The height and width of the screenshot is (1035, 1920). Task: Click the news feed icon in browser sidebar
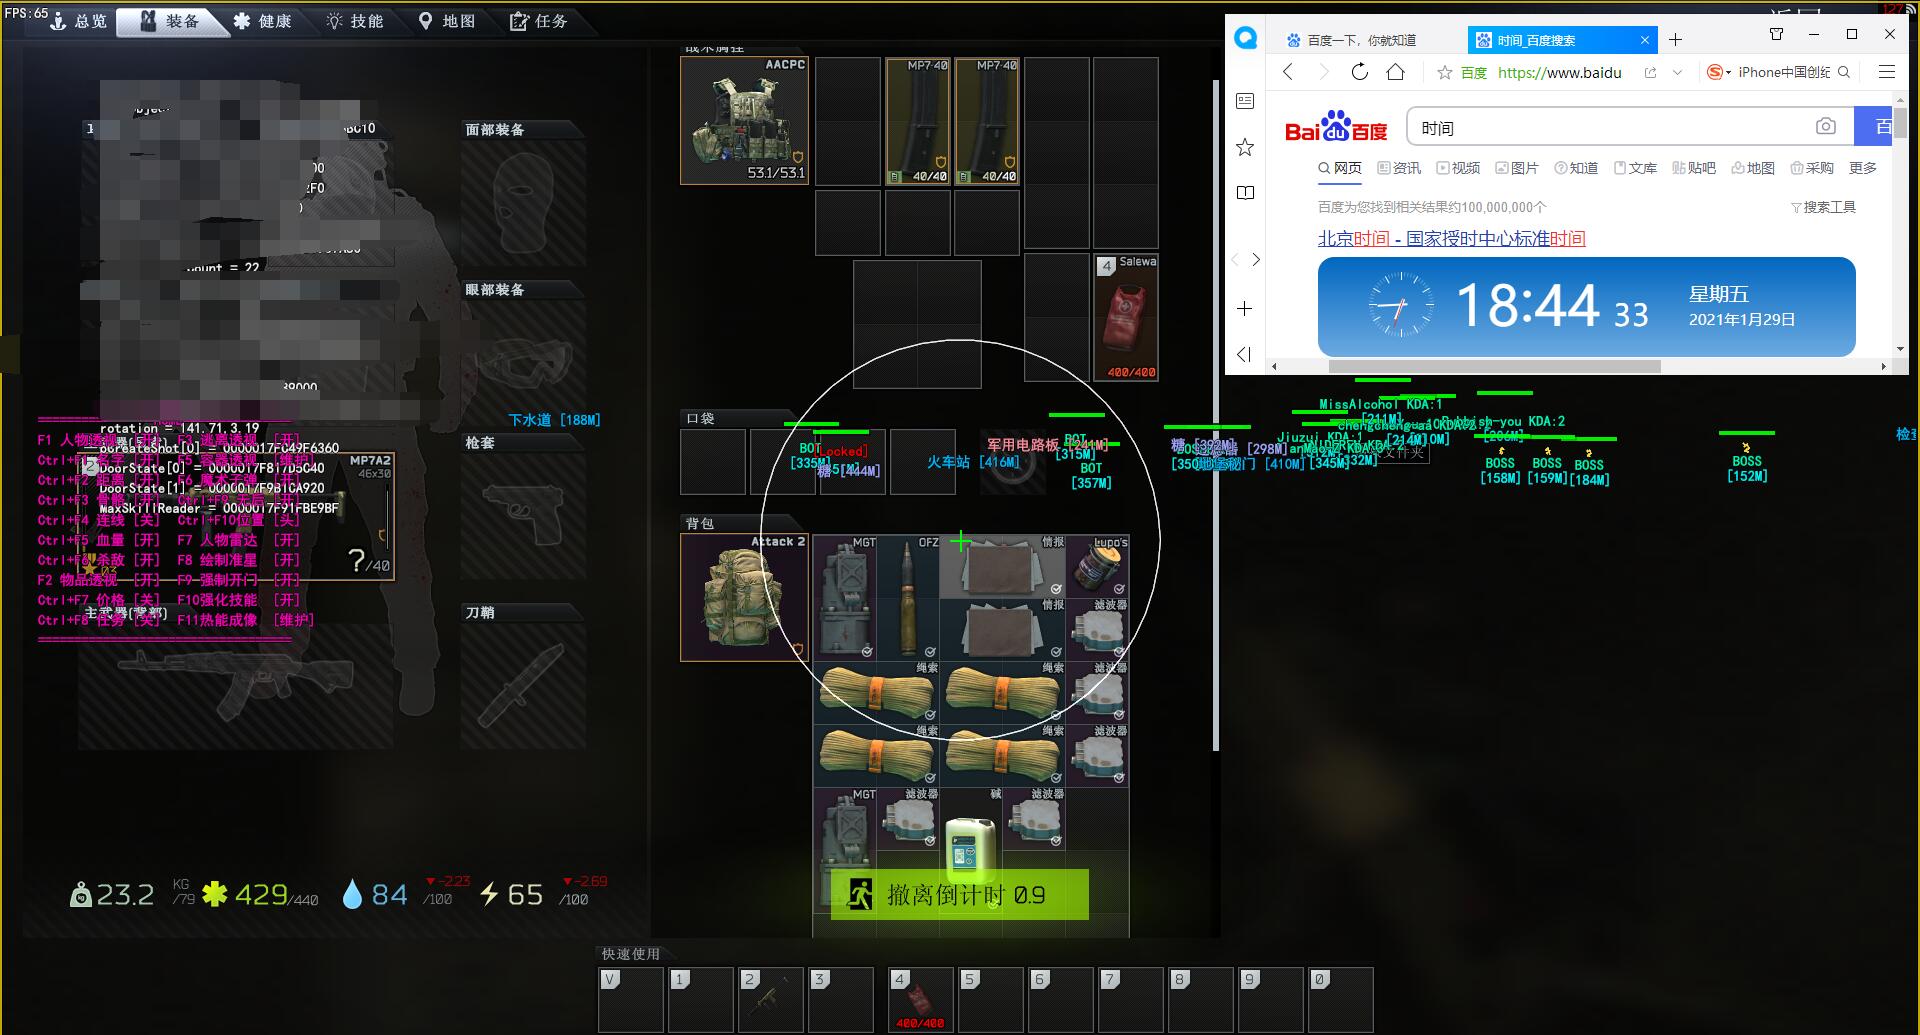(x=1245, y=101)
